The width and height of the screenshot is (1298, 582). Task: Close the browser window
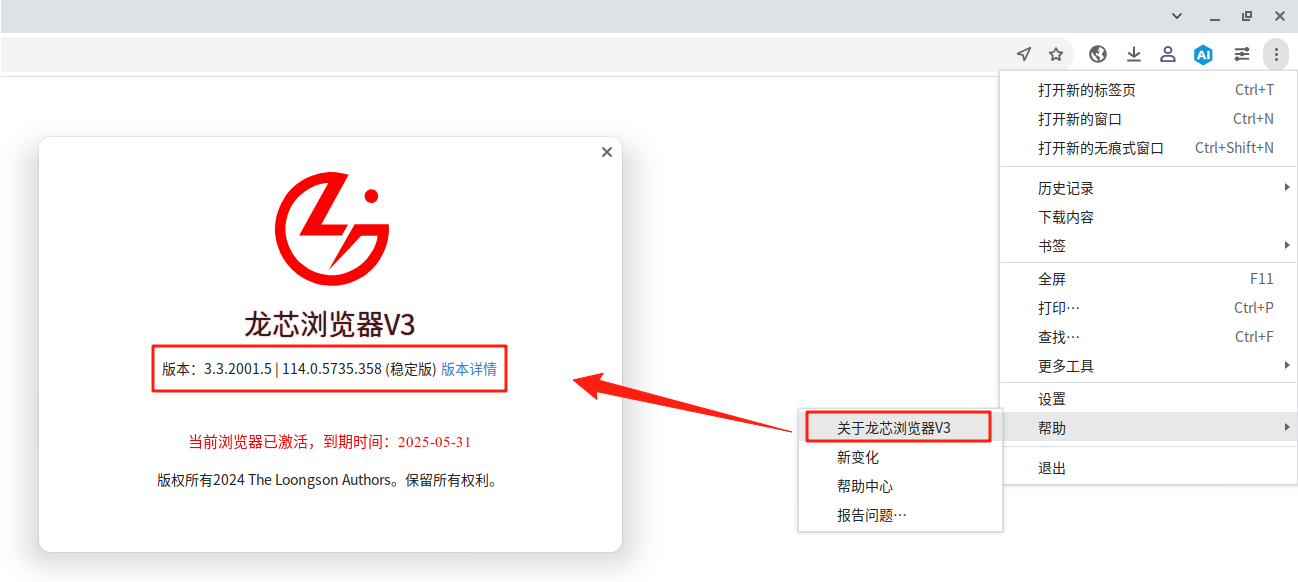[1279, 15]
